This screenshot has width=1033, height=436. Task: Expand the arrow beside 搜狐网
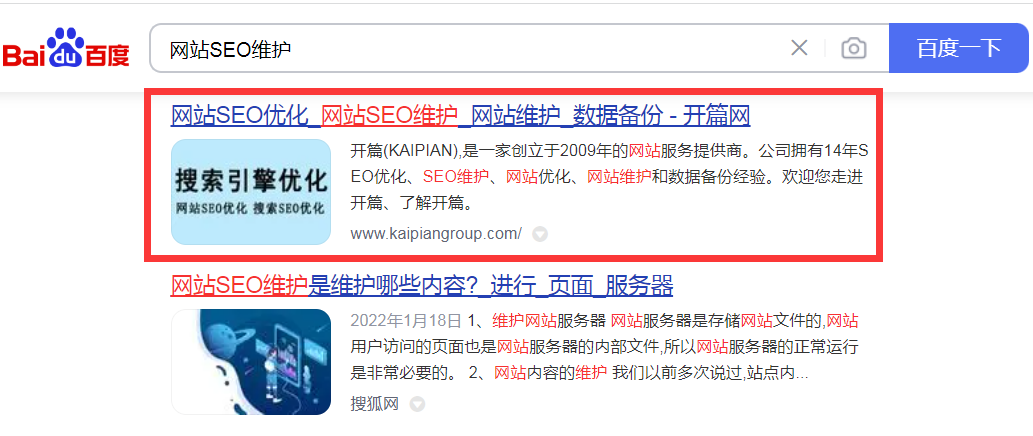coord(417,404)
